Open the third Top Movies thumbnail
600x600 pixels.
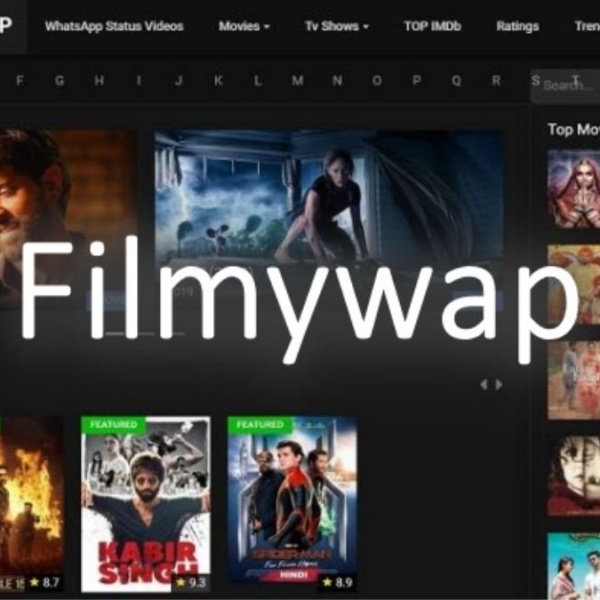tap(574, 380)
